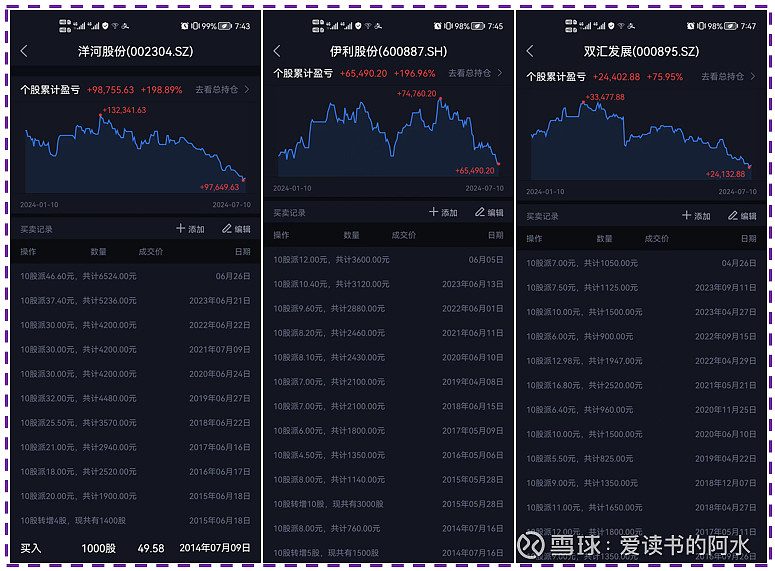Select row 10股派9.60元，共计2880.00元

388,308
